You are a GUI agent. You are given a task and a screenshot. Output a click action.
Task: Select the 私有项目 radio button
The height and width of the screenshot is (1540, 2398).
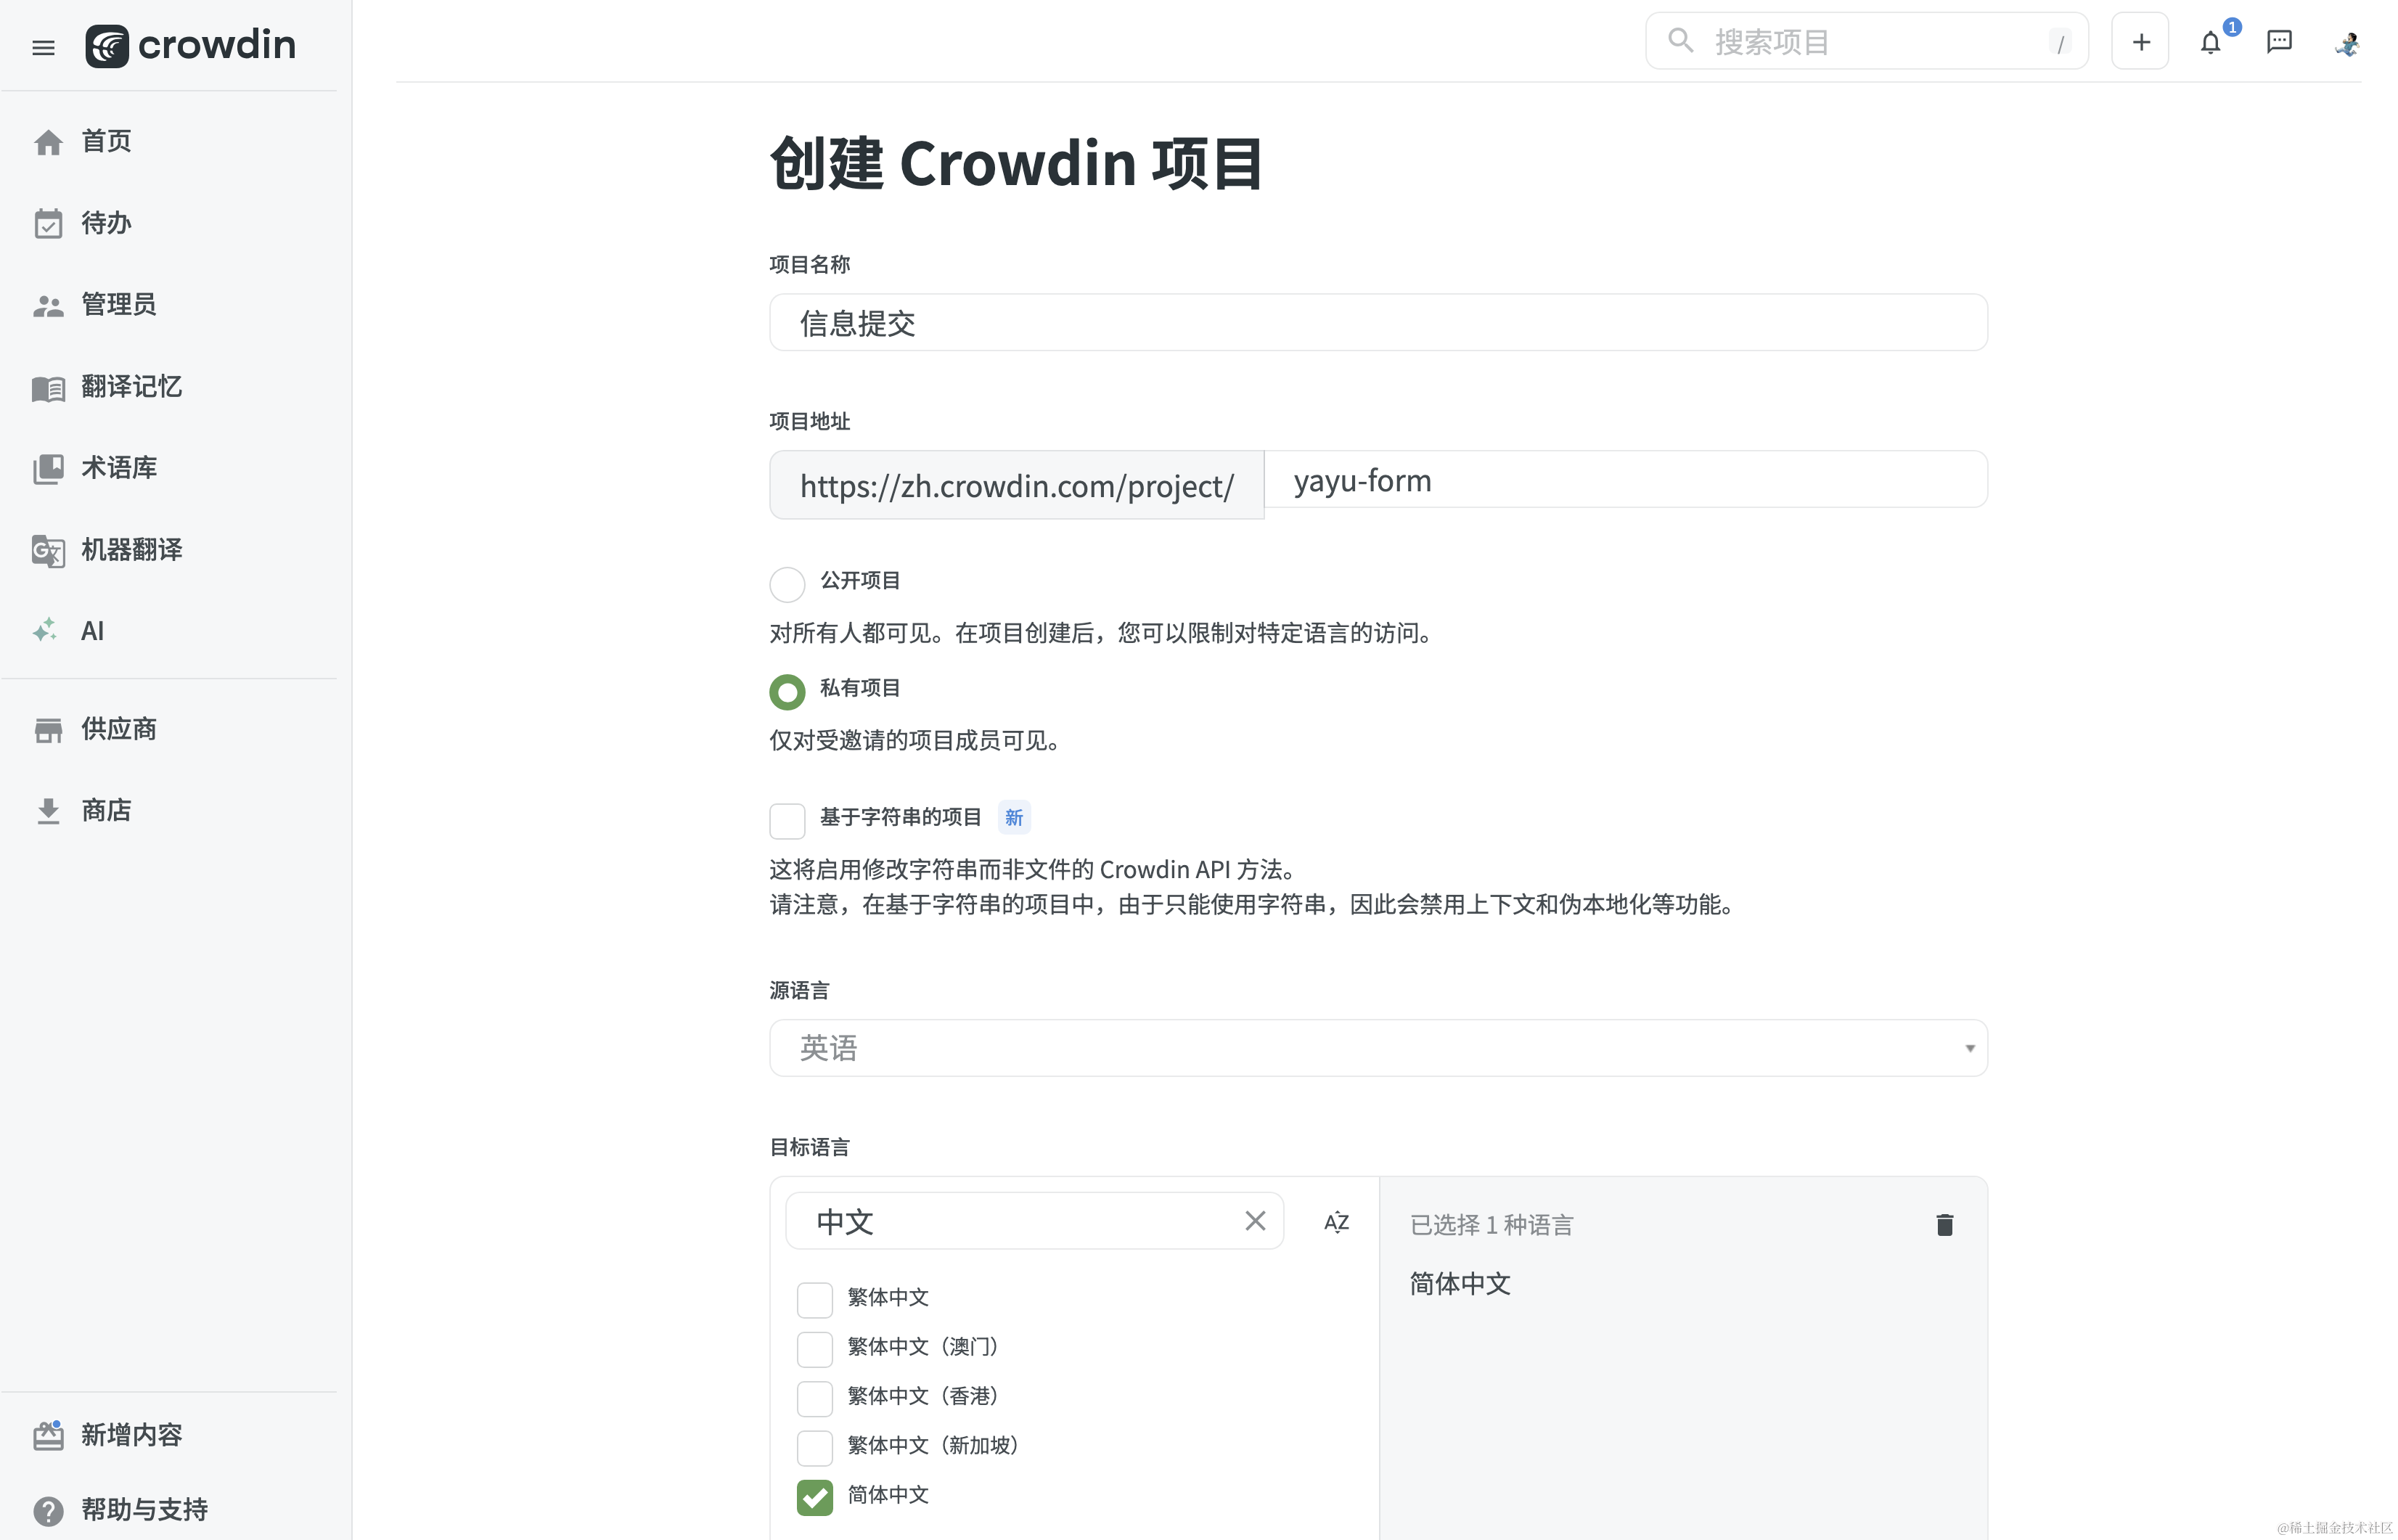[x=787, y=691]
